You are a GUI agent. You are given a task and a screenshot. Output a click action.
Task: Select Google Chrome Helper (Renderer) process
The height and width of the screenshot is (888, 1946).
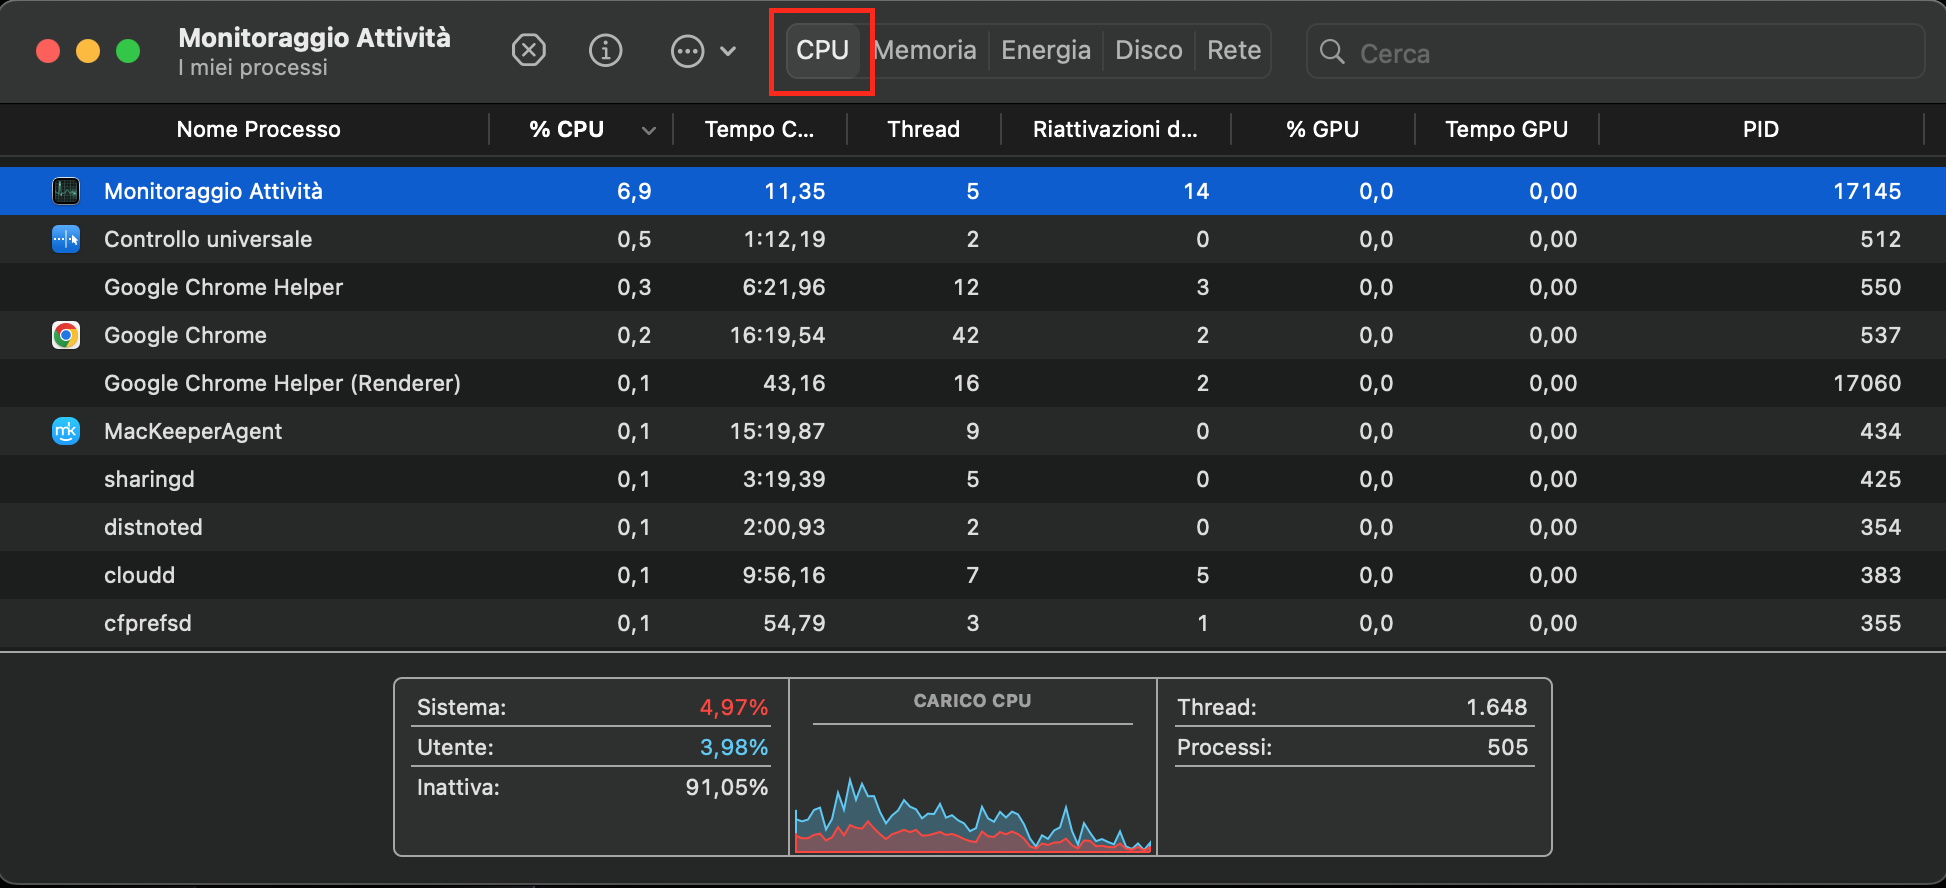pos(283,383)
